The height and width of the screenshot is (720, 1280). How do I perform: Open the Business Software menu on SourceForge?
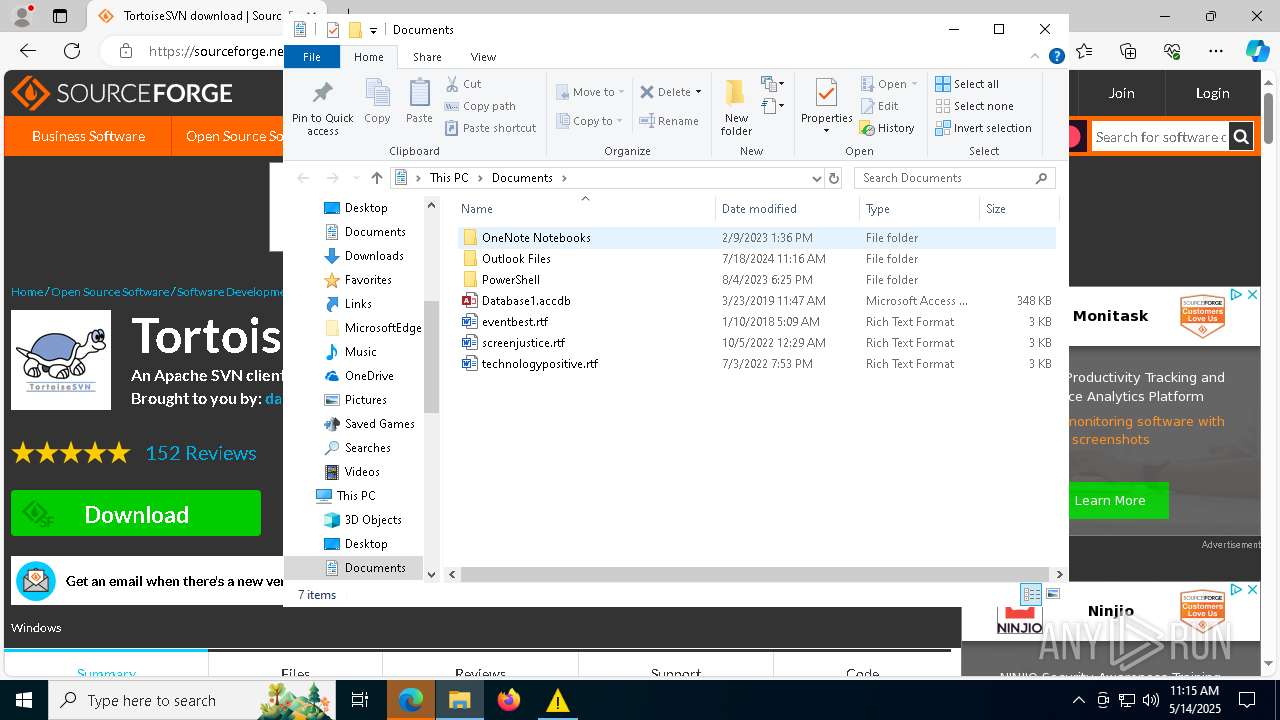(x=88, y=136)
